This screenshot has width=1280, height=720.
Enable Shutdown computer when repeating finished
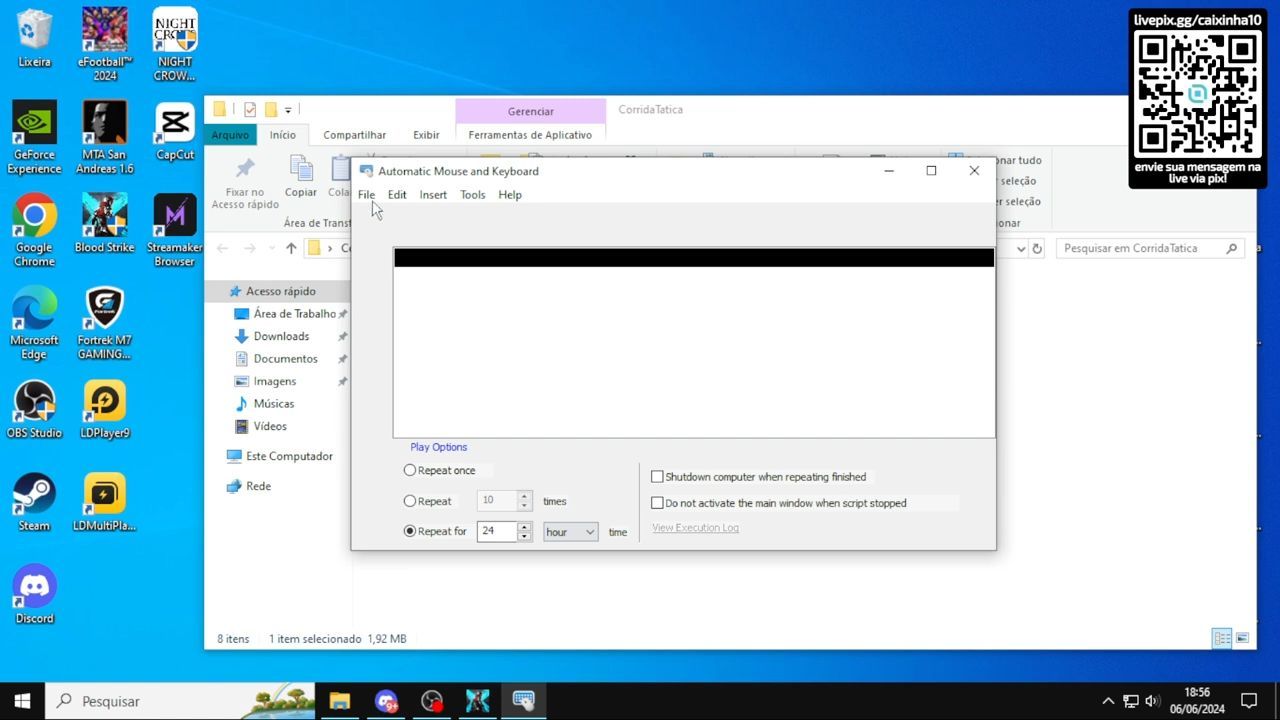(657, 477)
